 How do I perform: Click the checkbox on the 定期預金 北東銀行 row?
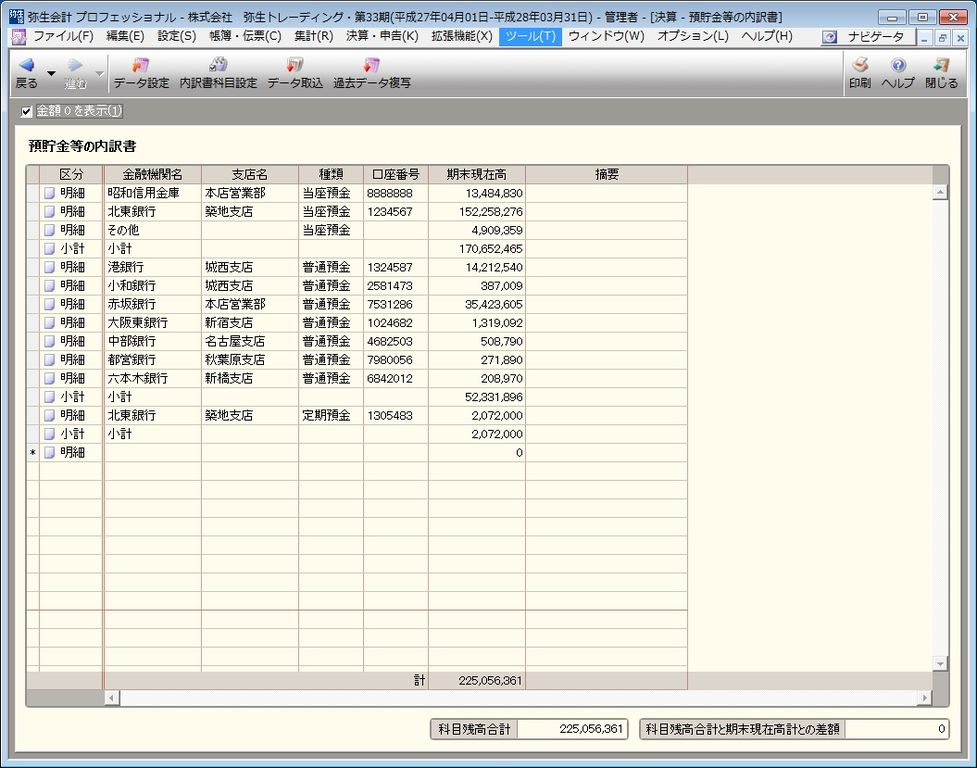(46, 415)
